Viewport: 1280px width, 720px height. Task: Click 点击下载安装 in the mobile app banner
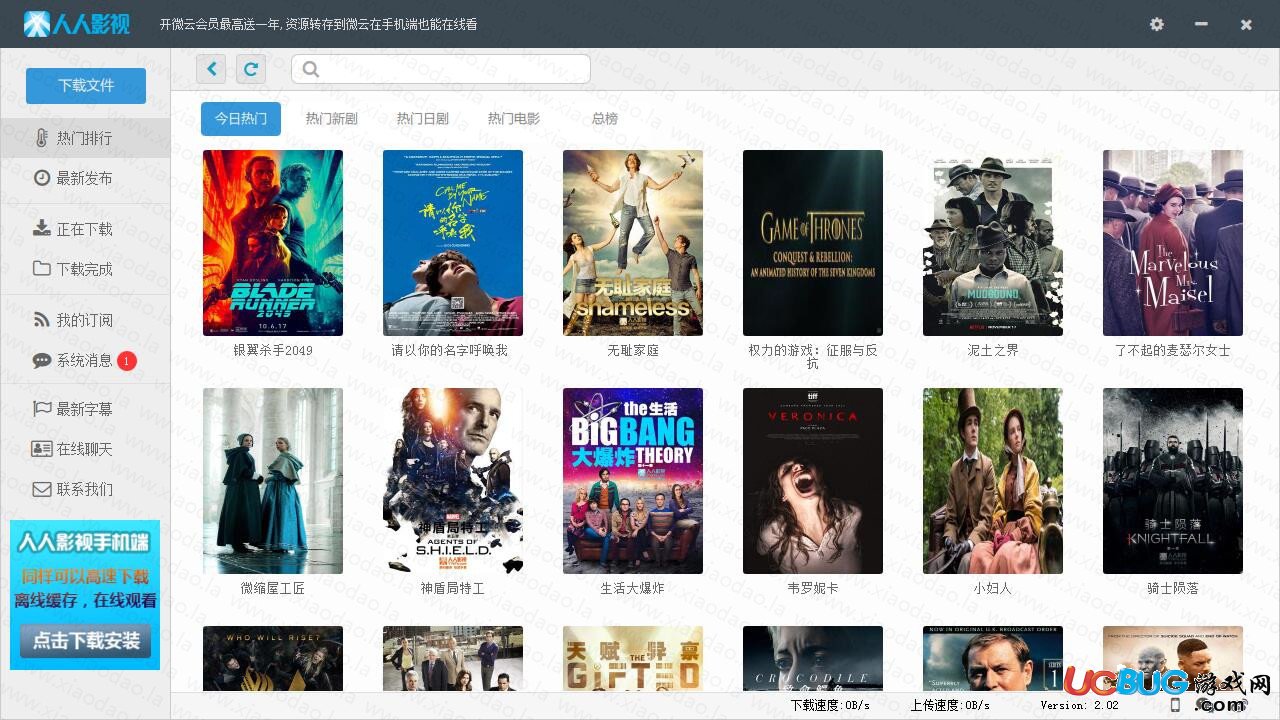[86, 641]
